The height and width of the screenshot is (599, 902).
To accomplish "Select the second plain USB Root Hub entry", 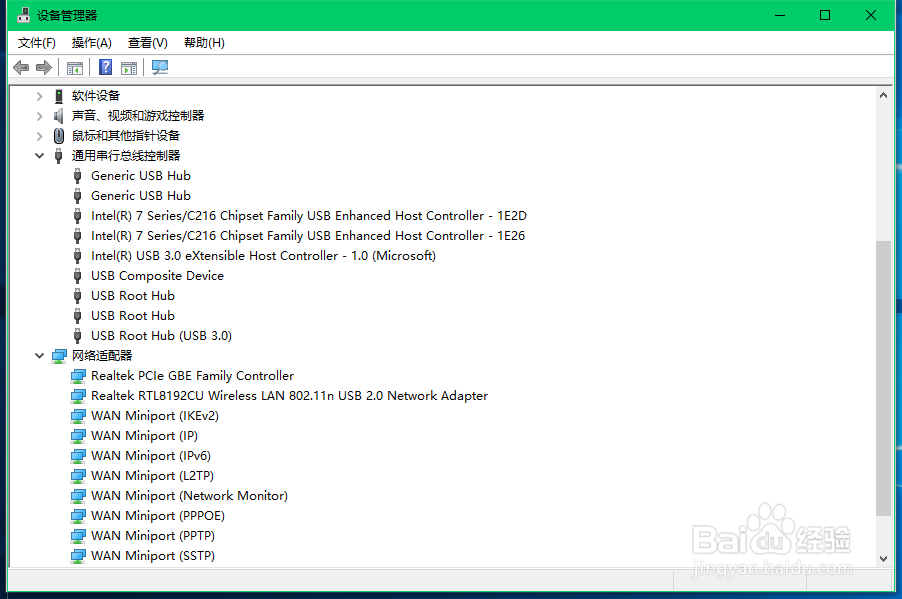I will pos(133,316).
